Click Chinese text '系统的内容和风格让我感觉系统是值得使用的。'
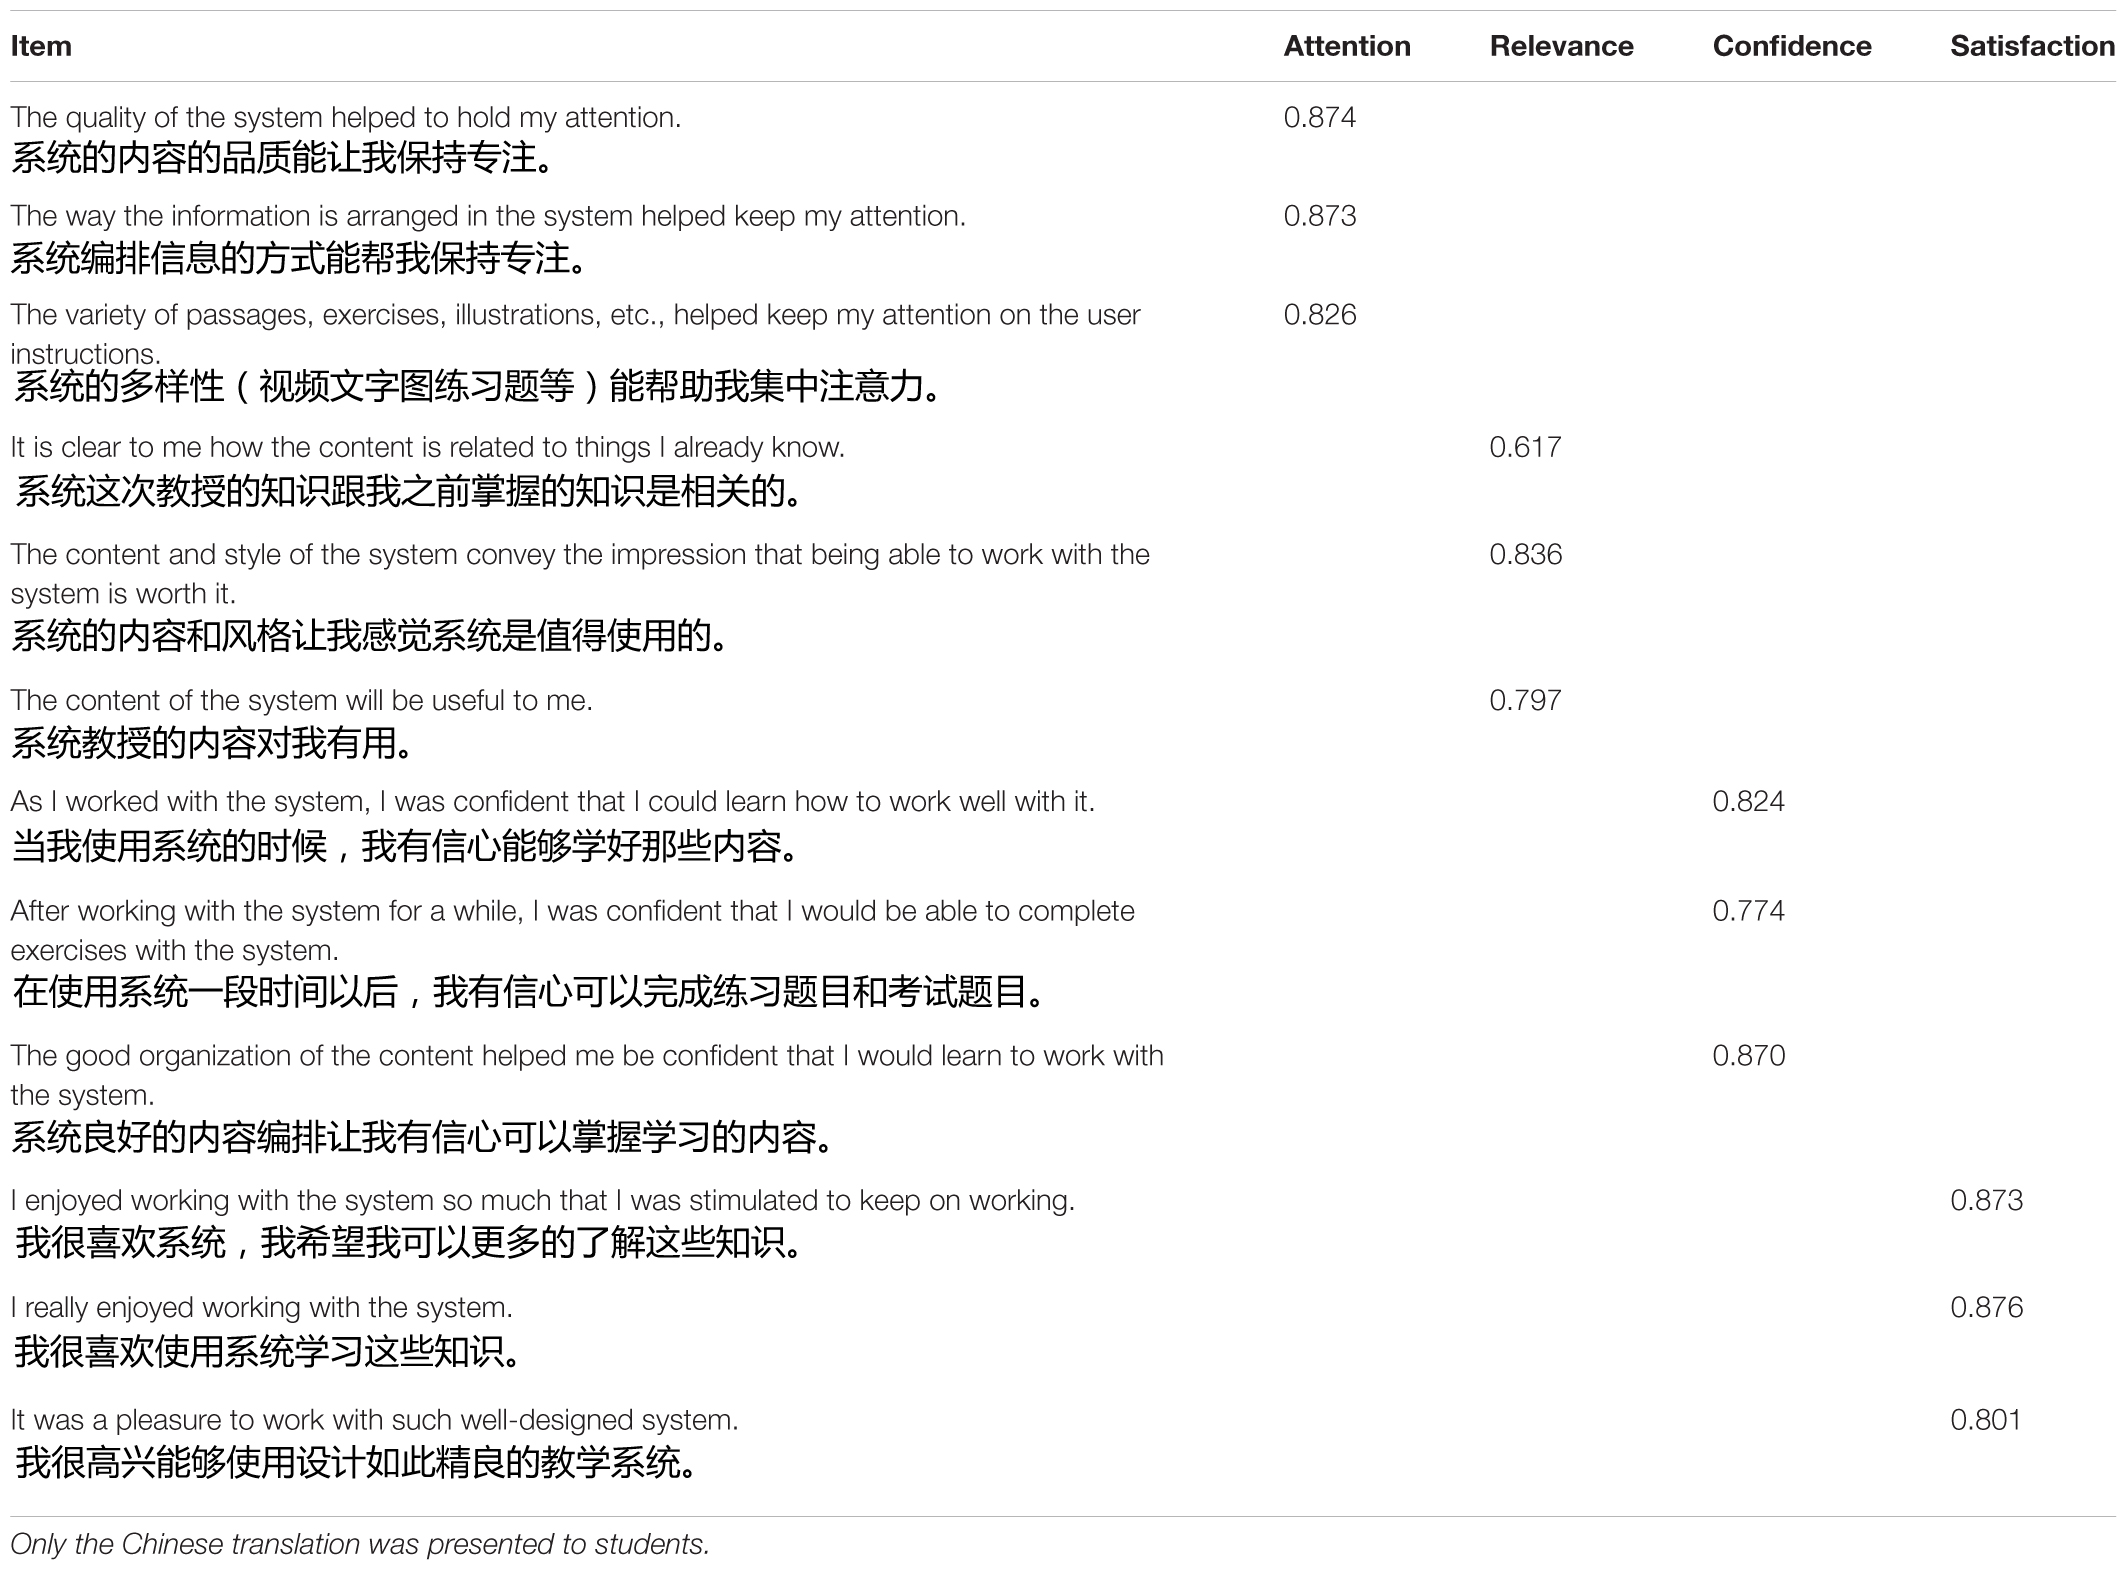The width and height of the screenshot is (2128, 1571). [370, 636]
